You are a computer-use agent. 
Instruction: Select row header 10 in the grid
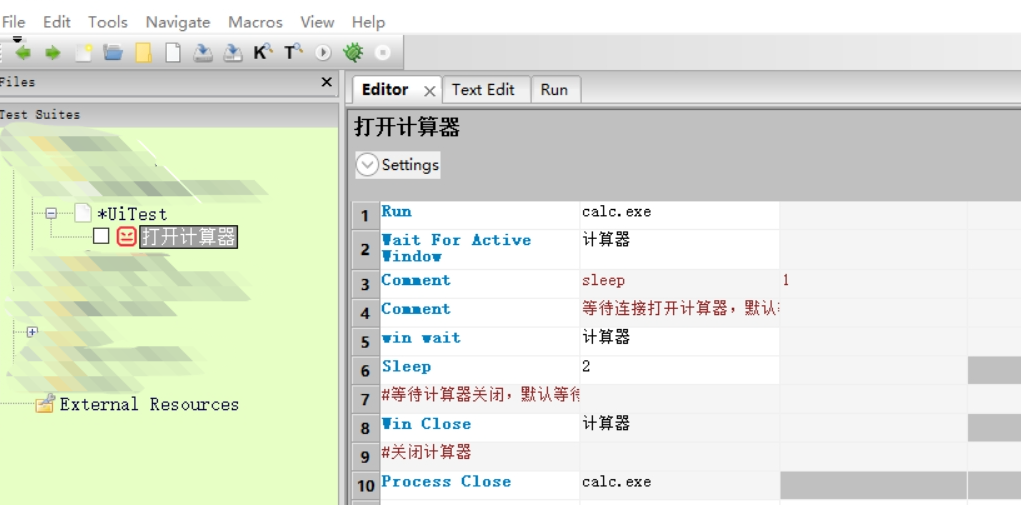tap(365, 485)
